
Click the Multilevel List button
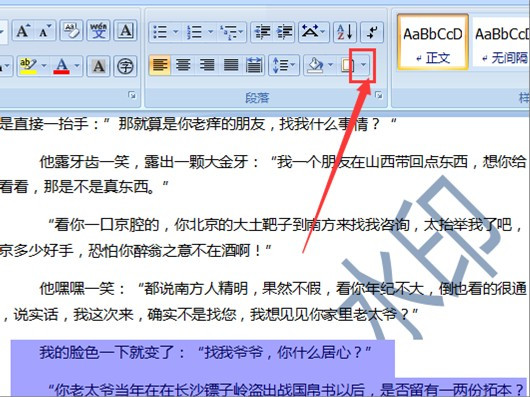tap(227, 32)
